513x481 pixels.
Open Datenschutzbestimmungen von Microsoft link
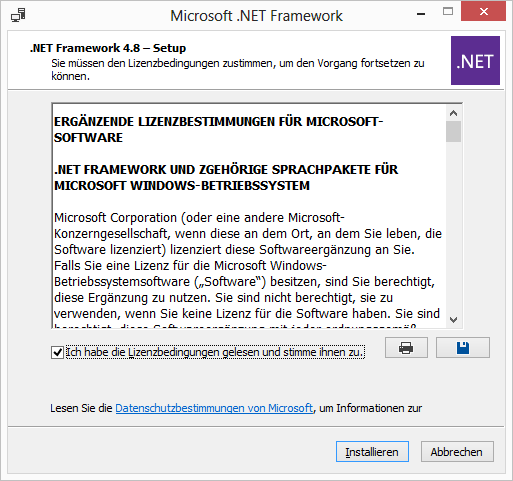[214, 408]
